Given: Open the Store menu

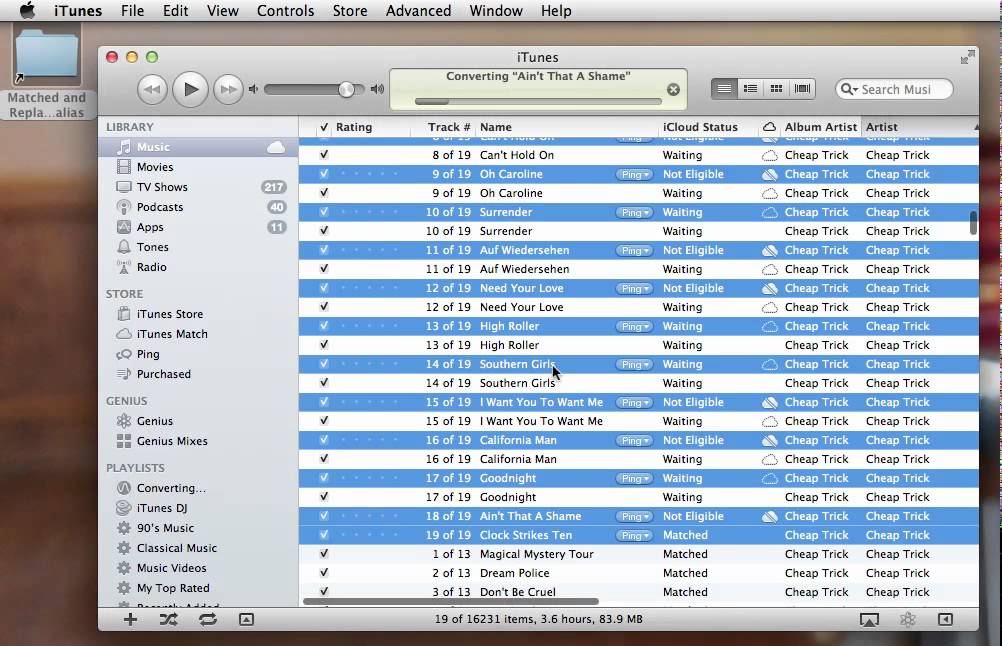Looking at the screenshot, I should pyautogui.click(x=350, y=11).
